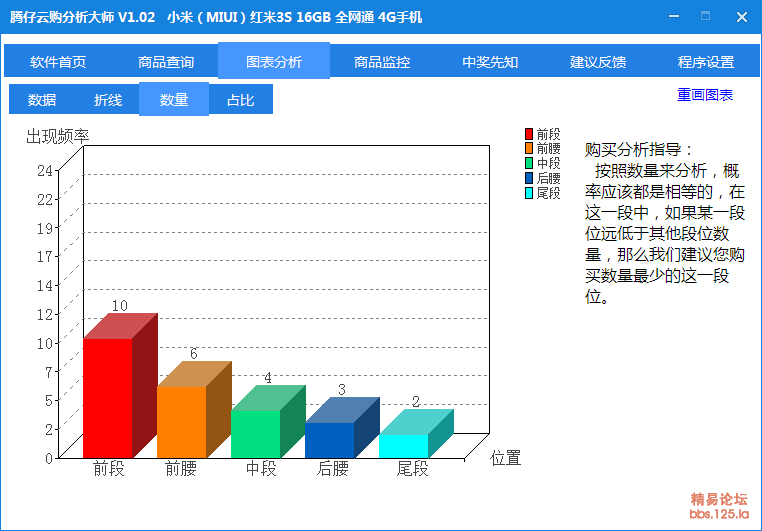Click the y-axis tick label 19

(x=45, y=228)
